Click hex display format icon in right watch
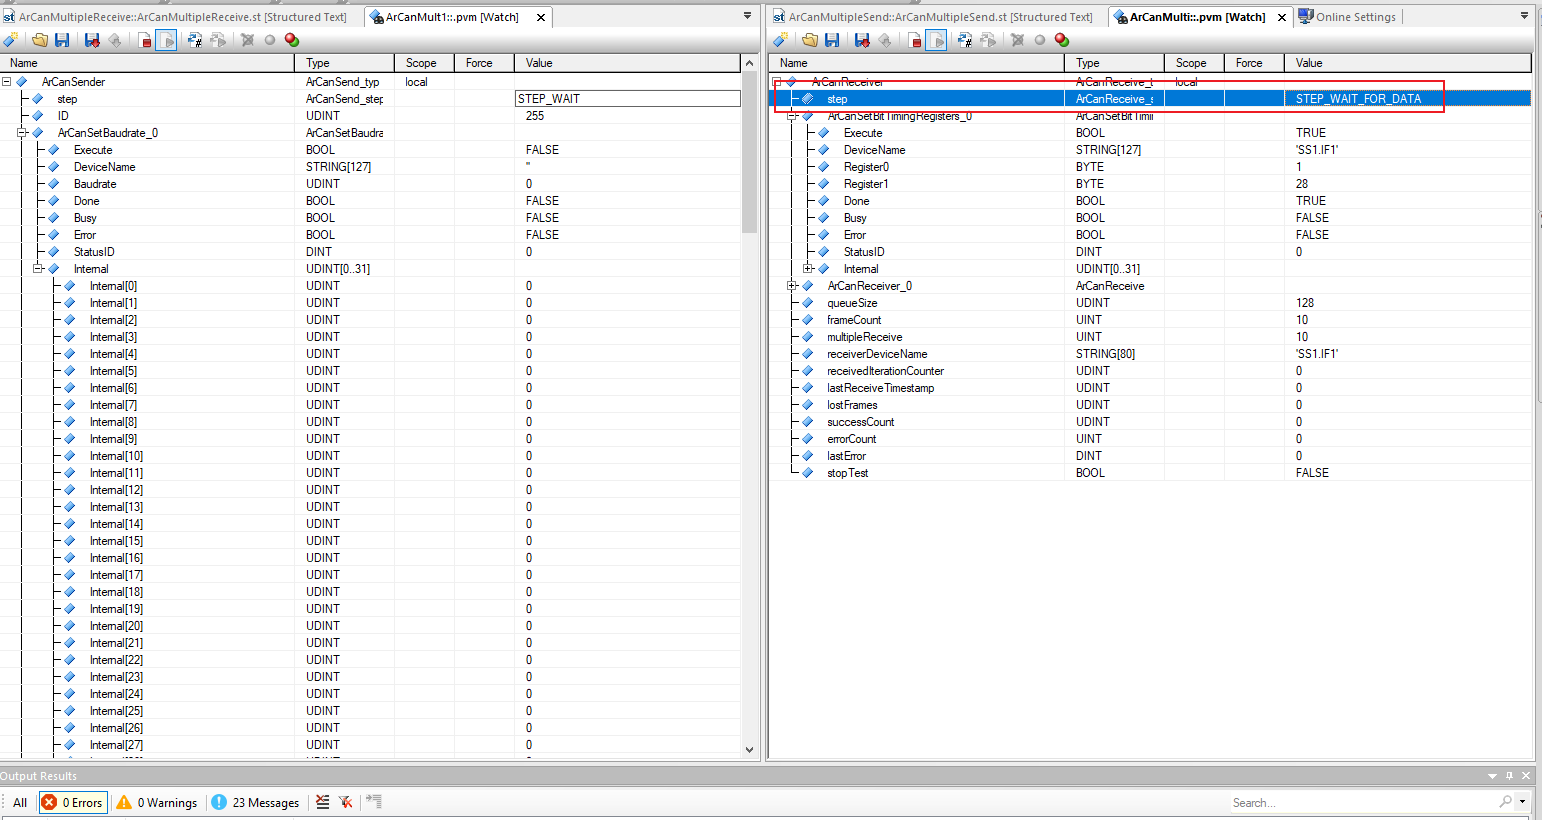The image size is (1542, 820). click(965, 40)
